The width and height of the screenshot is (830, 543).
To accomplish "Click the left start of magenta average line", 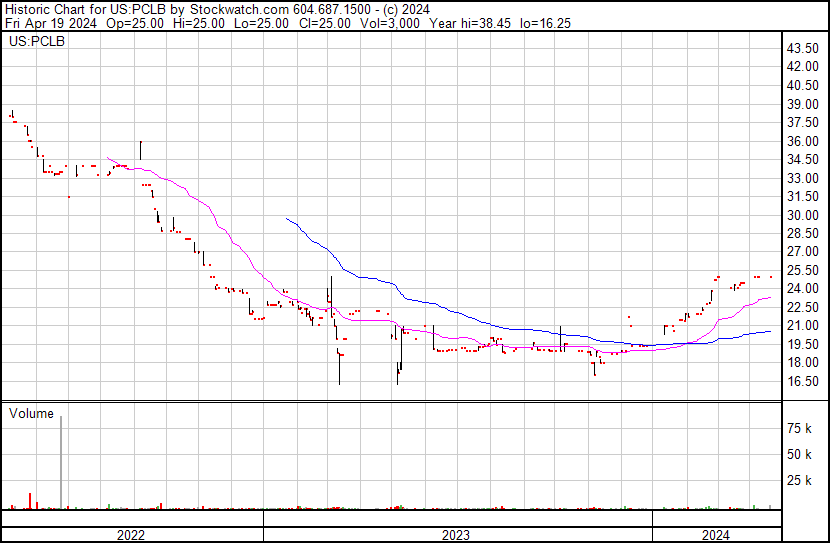I will 107,158.
